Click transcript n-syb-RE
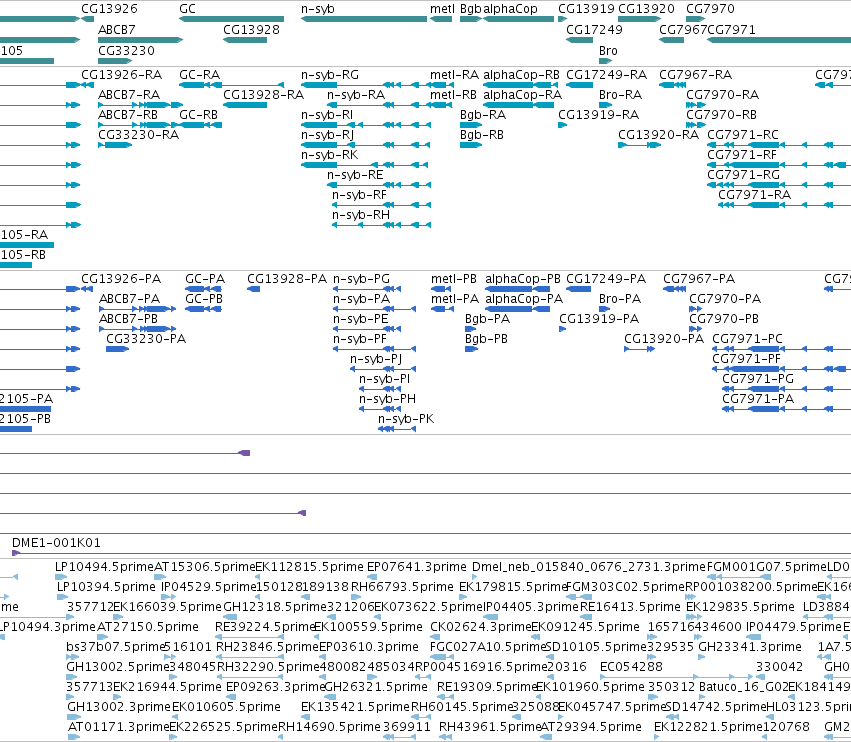The width and height of the screenshot is (851, 742). click(355, 175)
